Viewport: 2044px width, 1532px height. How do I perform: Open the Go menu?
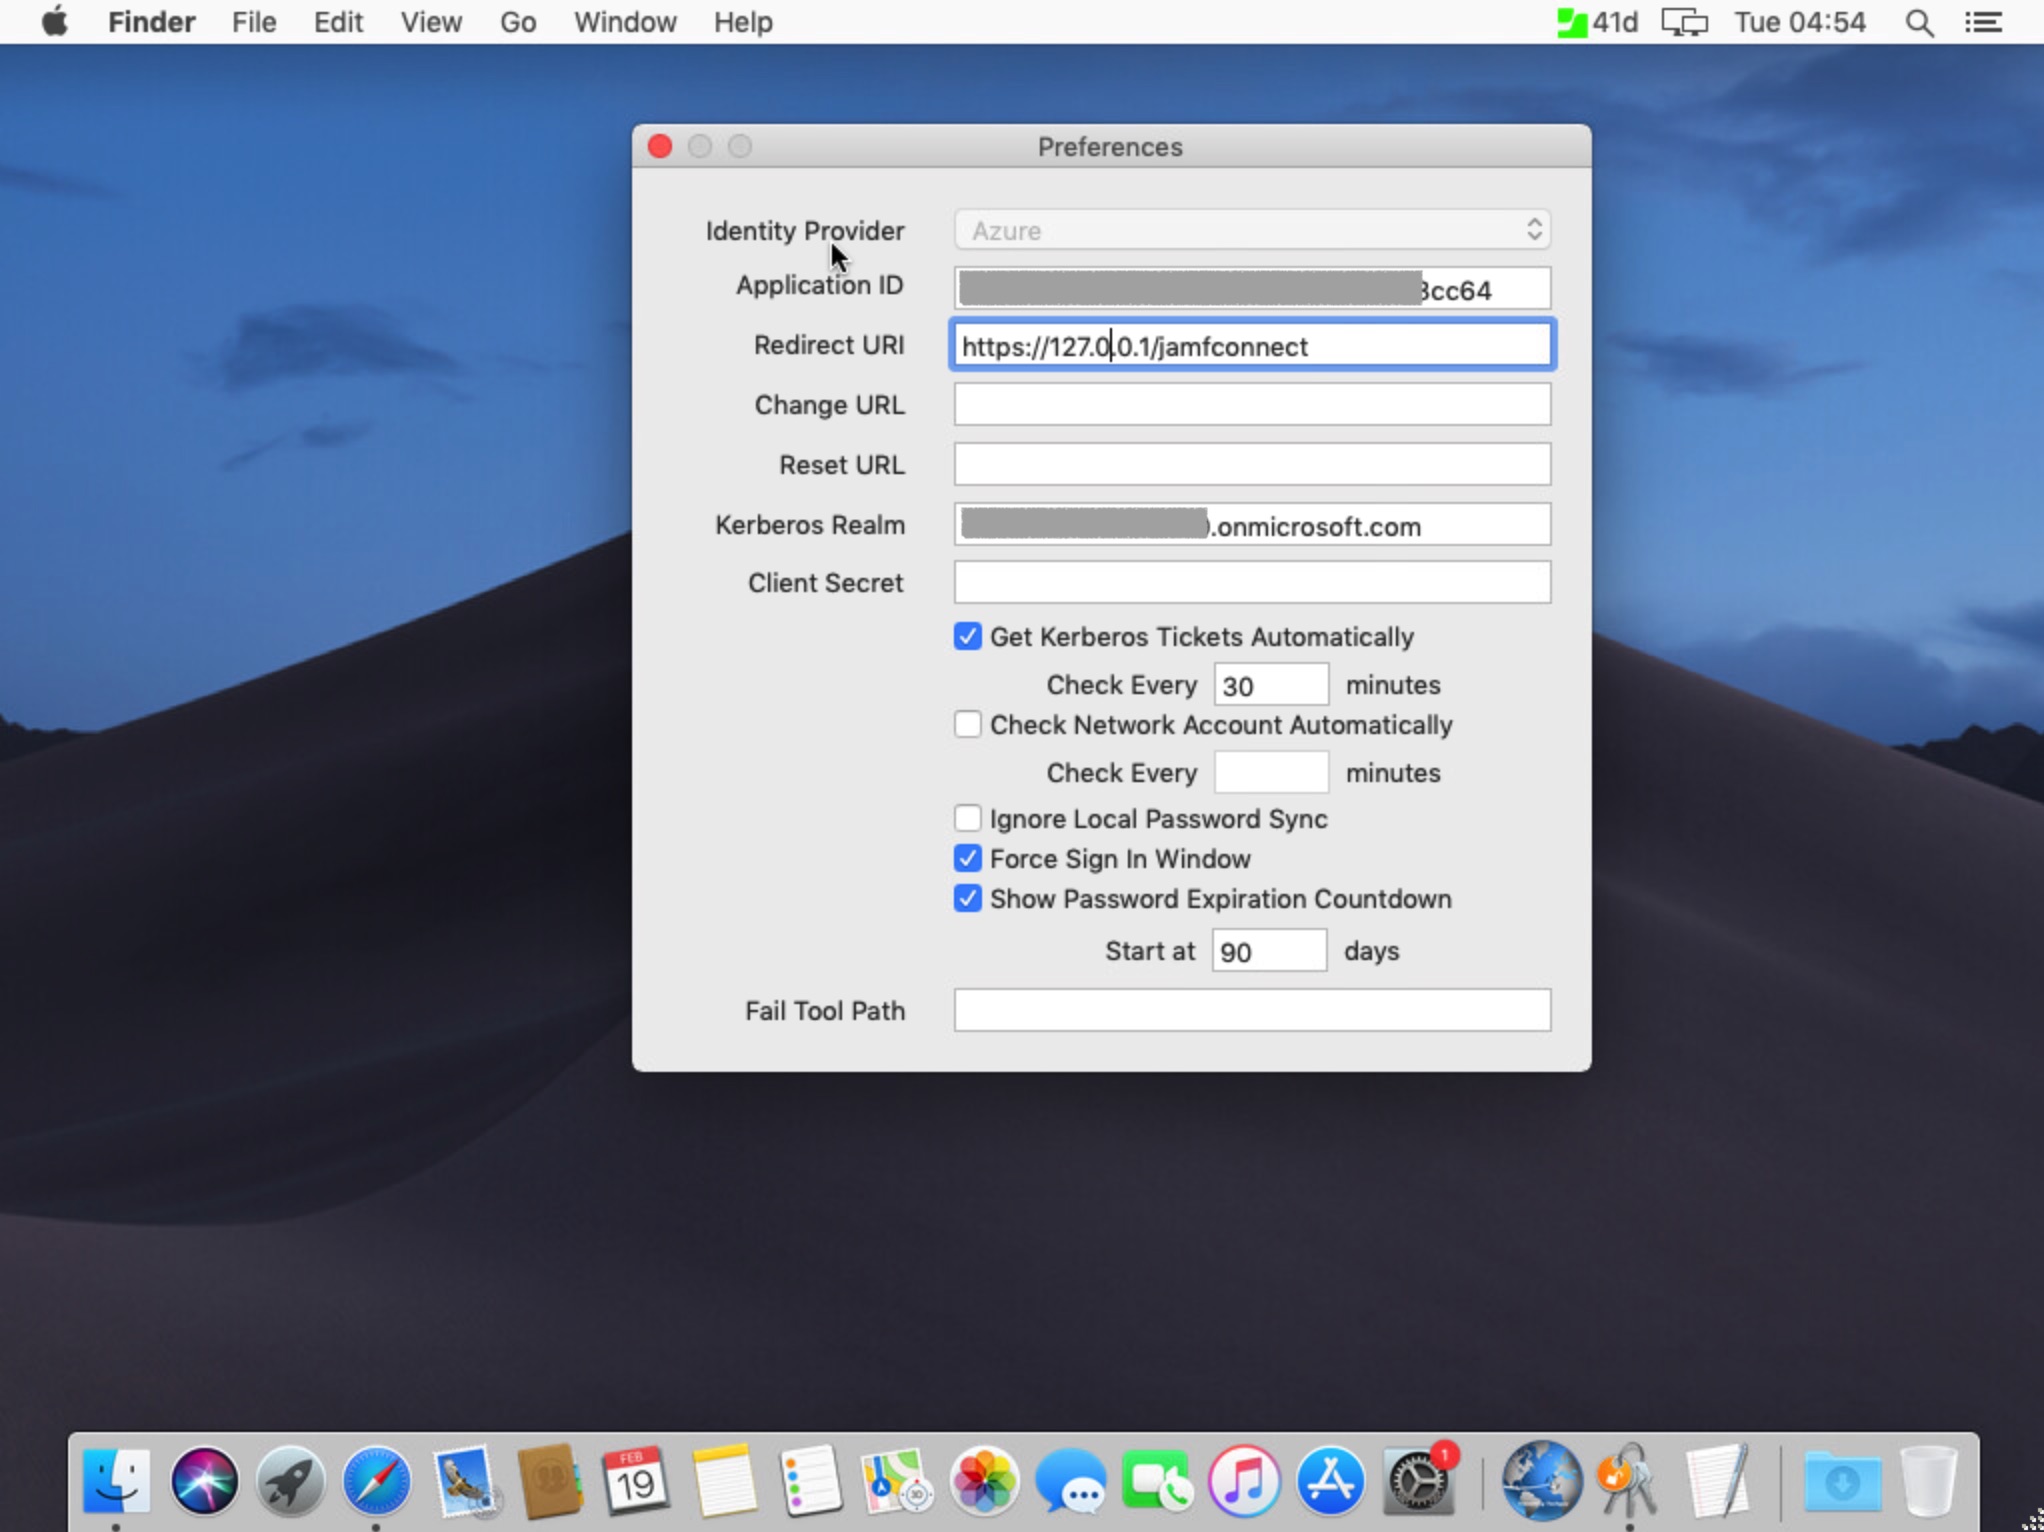[x=517, y=22]
